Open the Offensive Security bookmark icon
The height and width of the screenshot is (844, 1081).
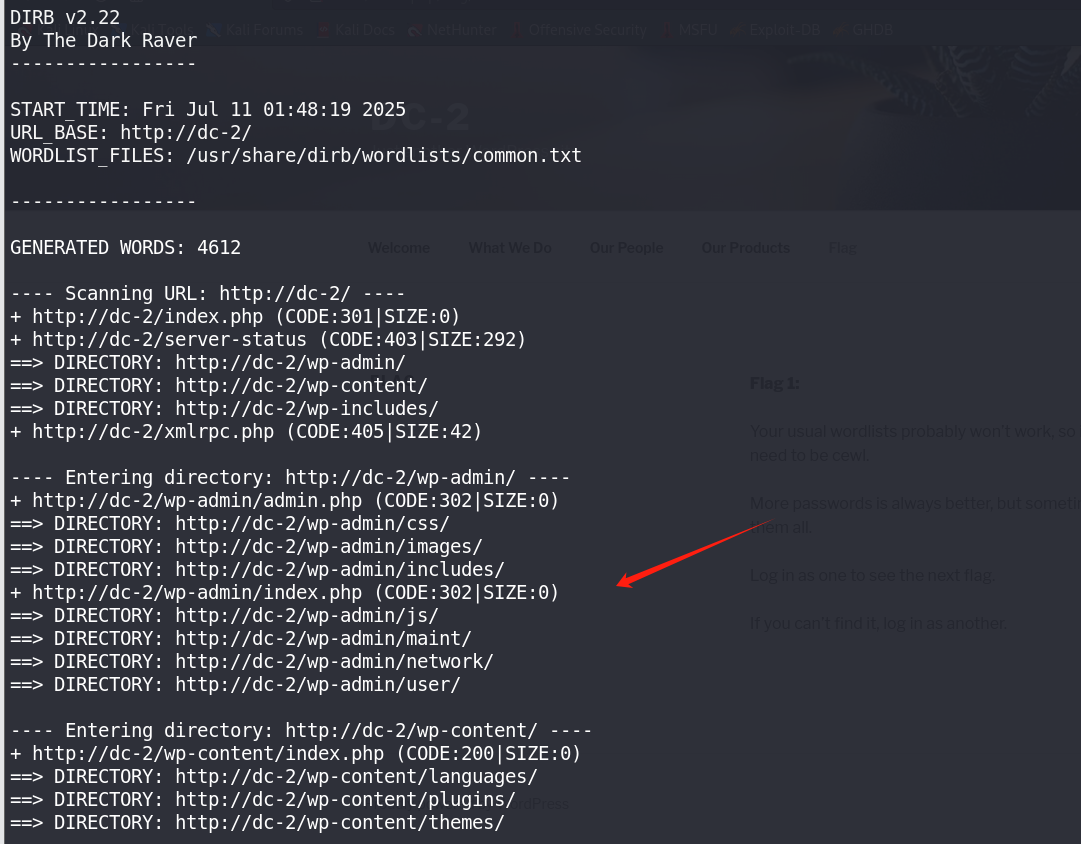pyautogui.click(x=517, y=30)
